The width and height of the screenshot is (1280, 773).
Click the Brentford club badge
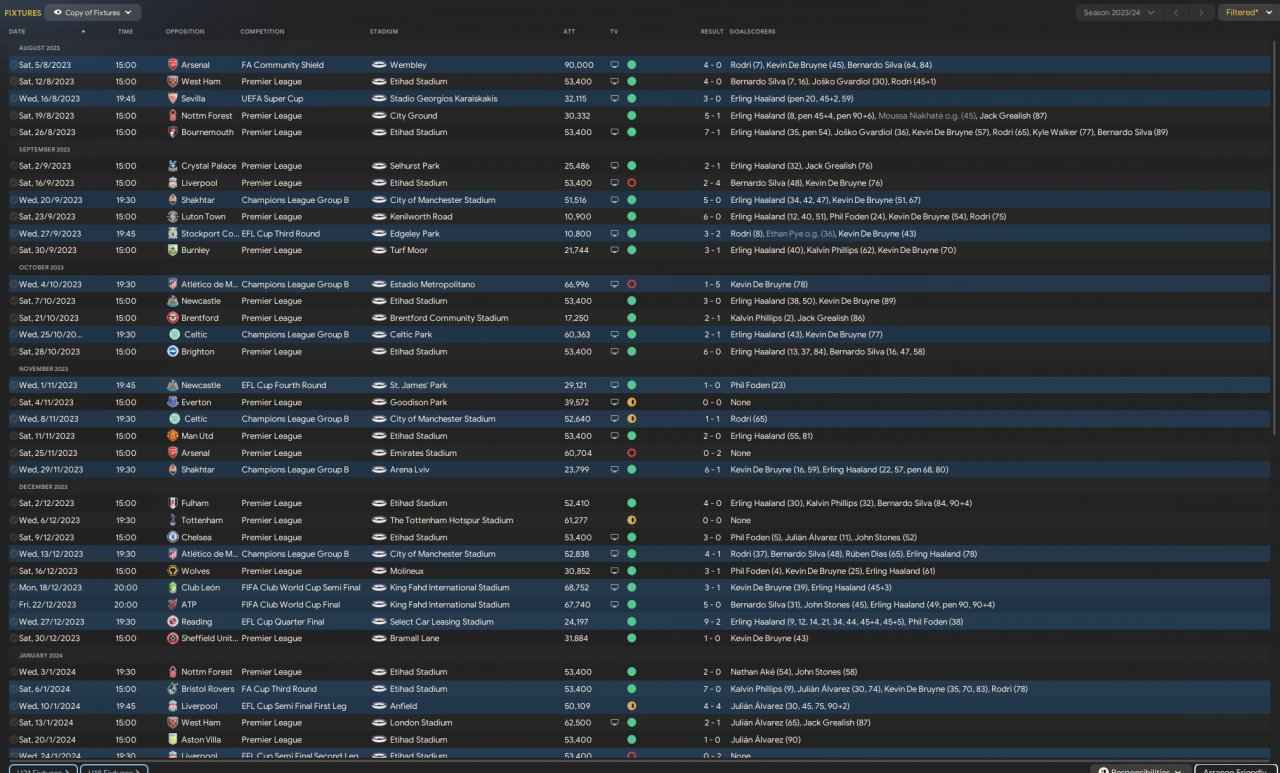173,318
